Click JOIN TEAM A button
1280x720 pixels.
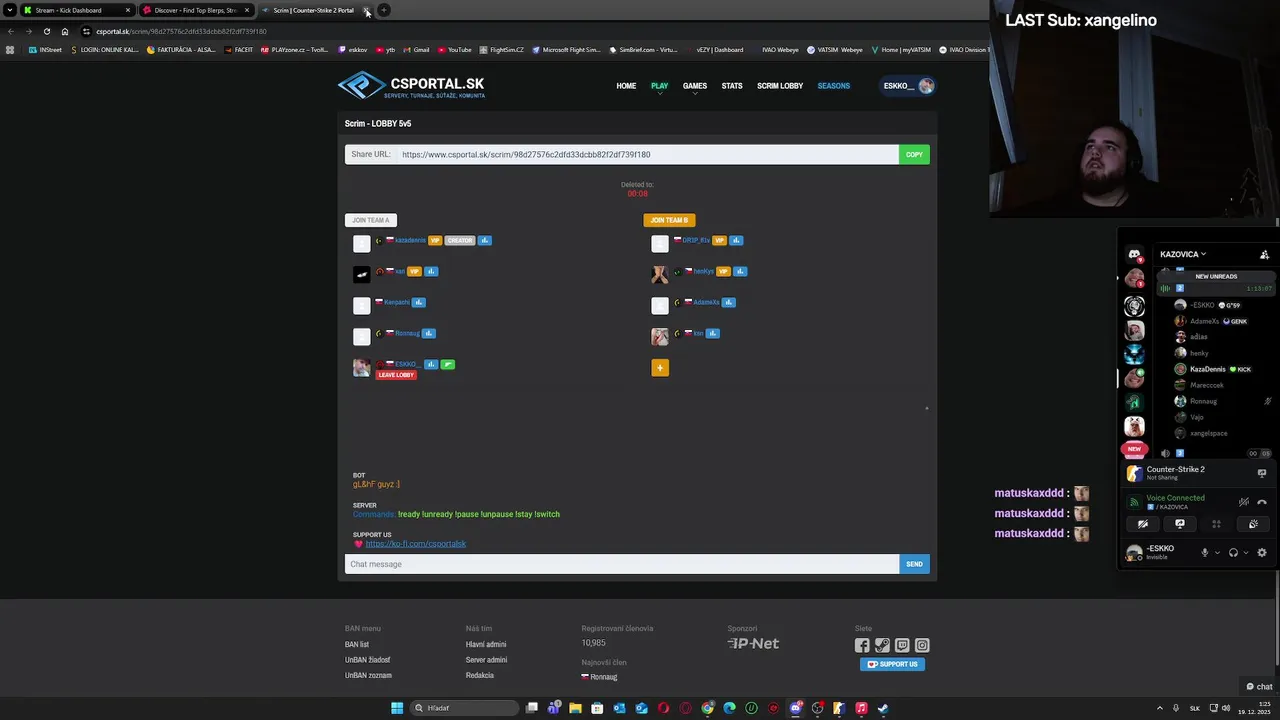[371, 220]
